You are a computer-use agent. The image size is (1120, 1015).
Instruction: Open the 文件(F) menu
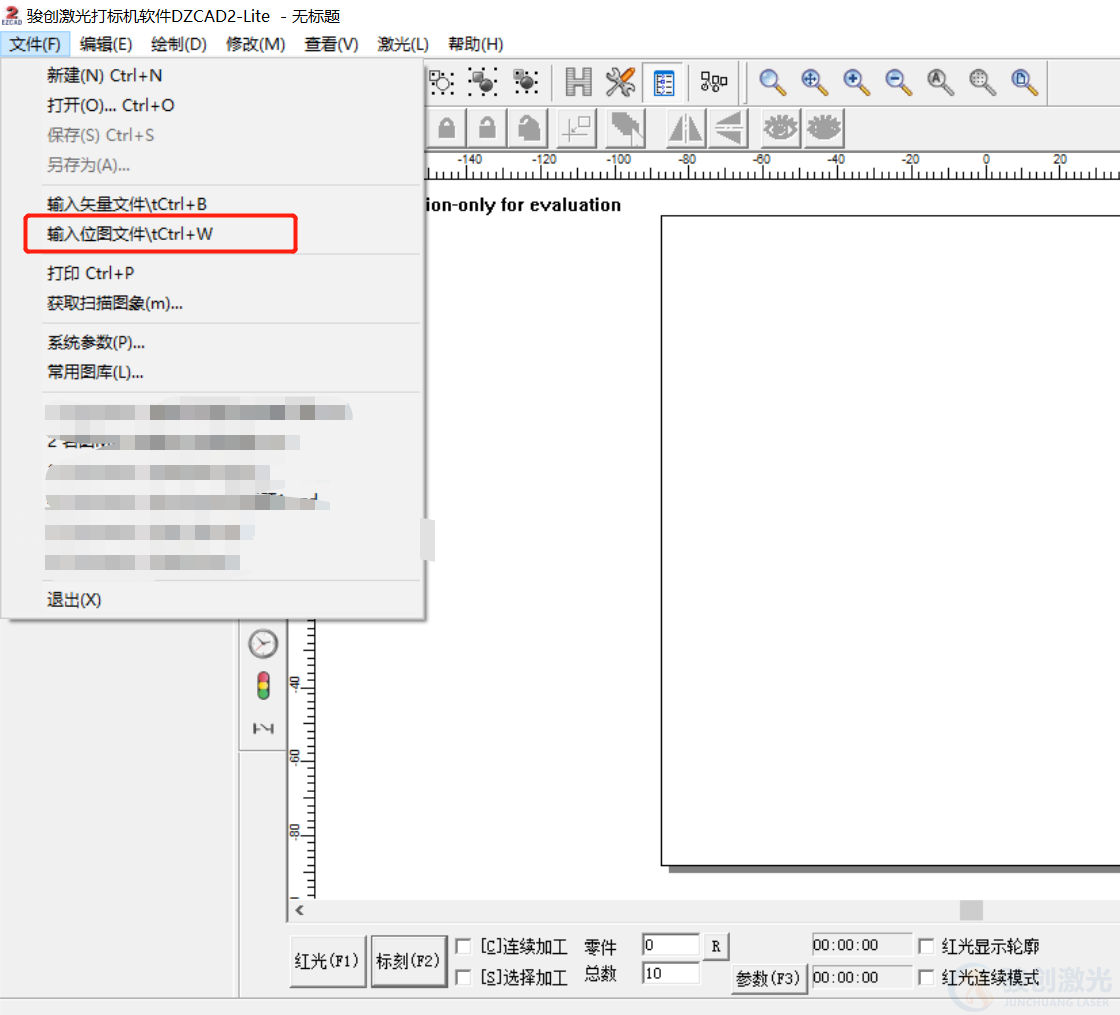(x=34, y=44)
